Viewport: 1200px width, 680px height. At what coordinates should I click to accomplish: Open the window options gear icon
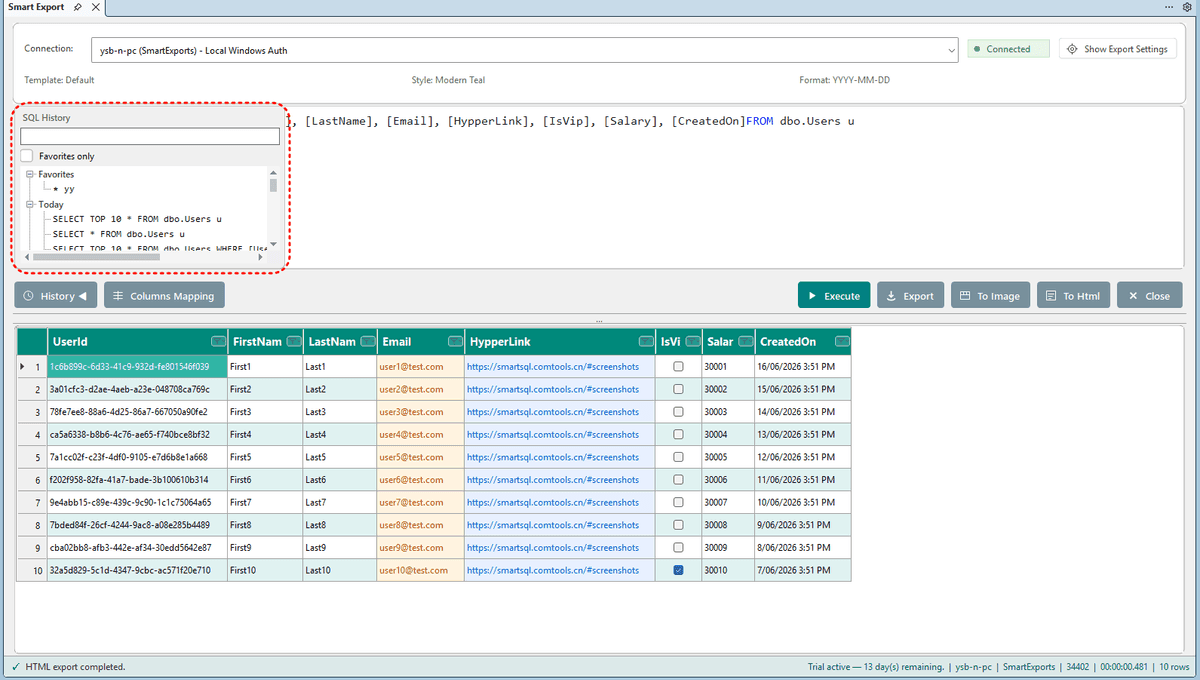pyautogui.click(x=1187, y=7)
